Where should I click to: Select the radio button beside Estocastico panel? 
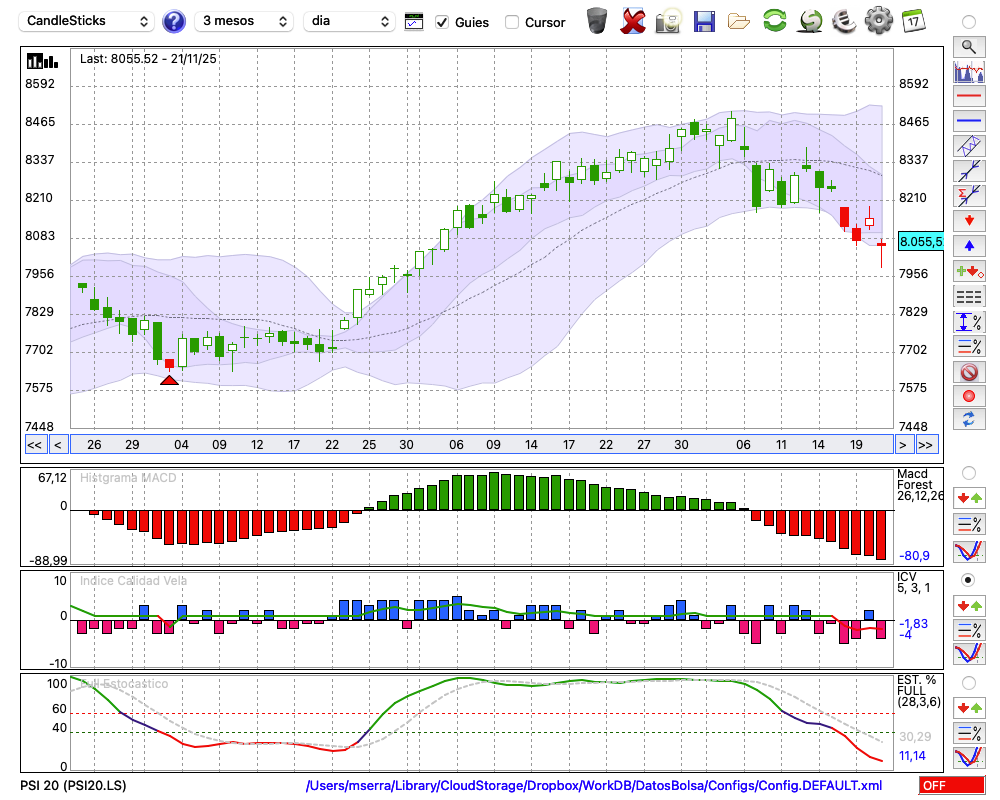tap(969, 683)
